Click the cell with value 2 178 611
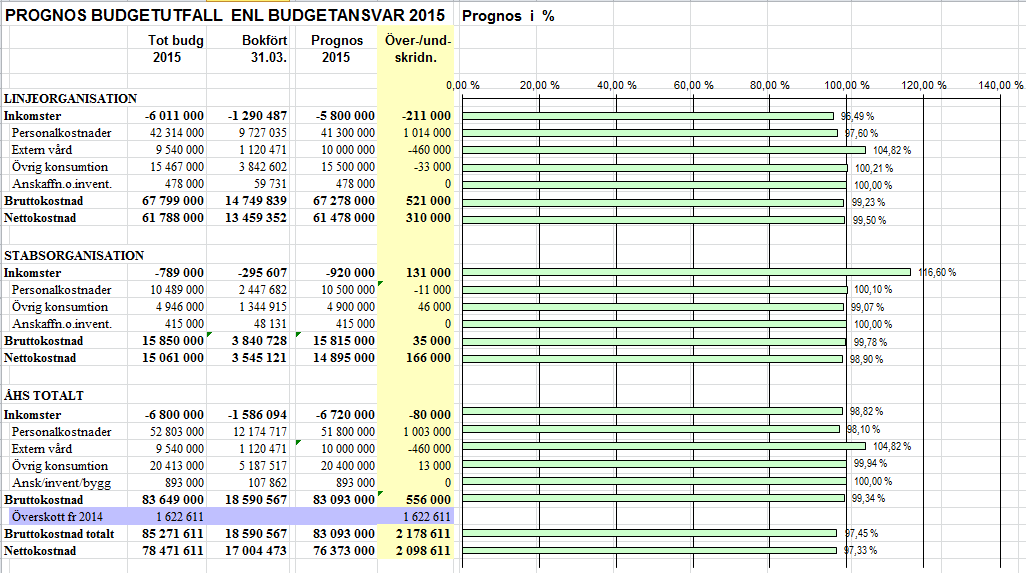1026x573 pixels. [x=423, y=534]
